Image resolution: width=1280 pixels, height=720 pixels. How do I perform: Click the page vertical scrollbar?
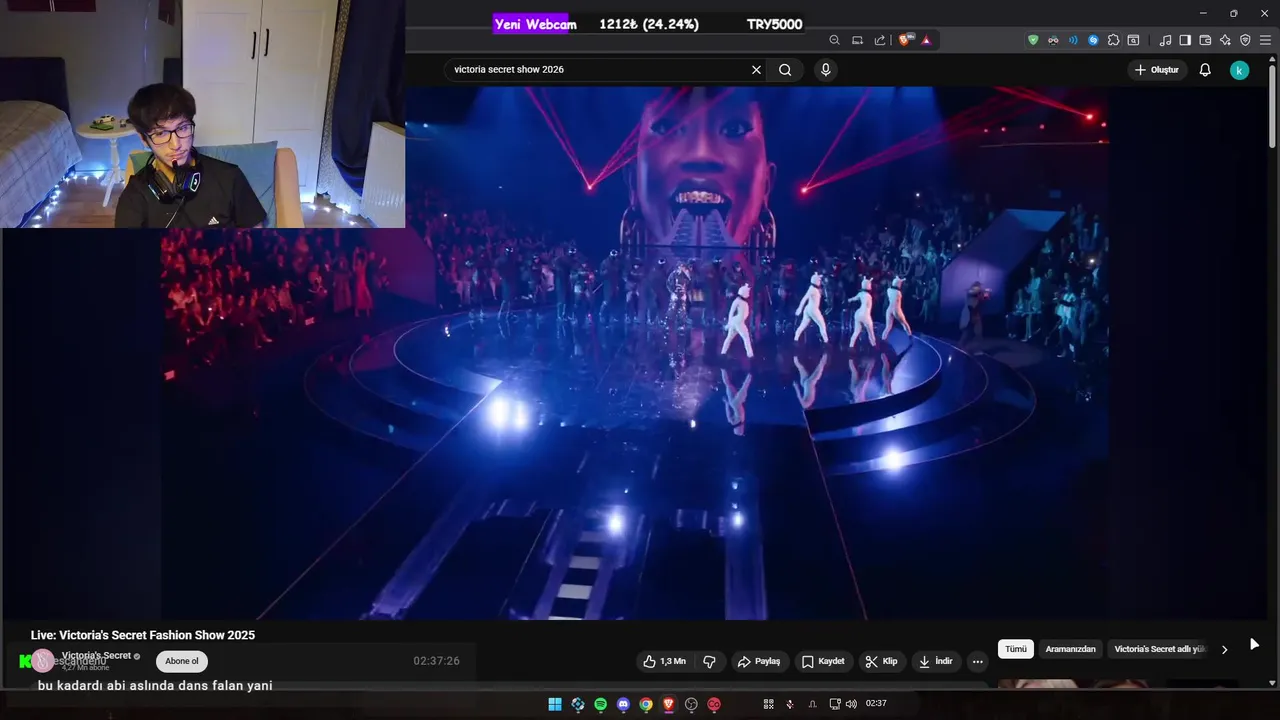click(x=1272, y=105)
